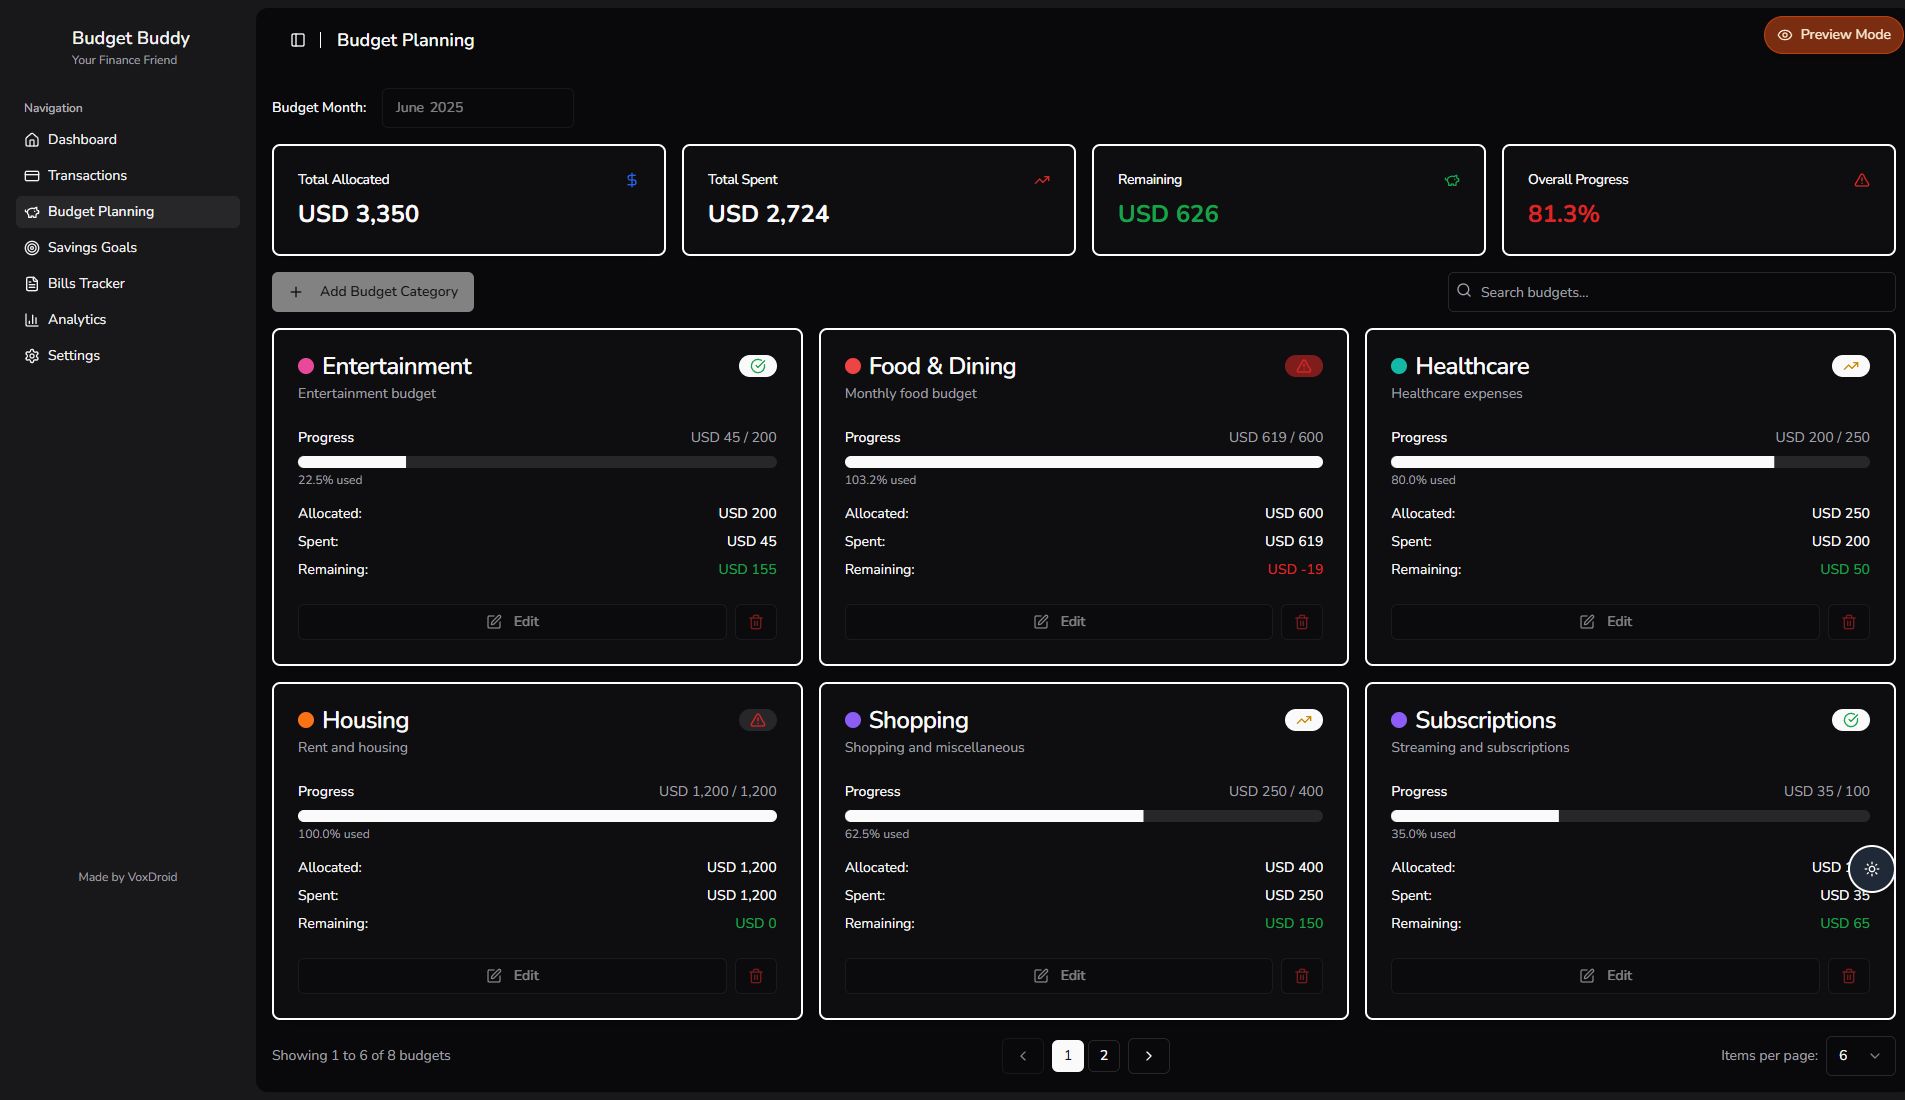Delete the Shopping budget via trash icon
Screen dimensions: 1905x1100
pyautogui.click(x=1302, y=976)
